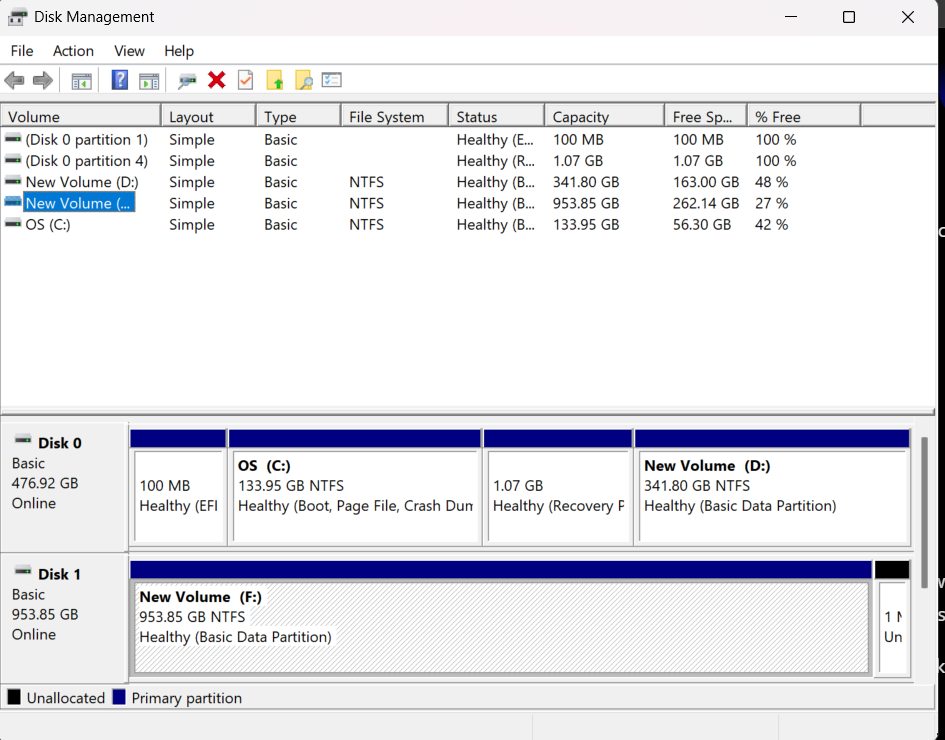Click the Properties checkmark toolbar icon
The height and width of the screenshot is (740, 945).
click(x=245, y=80)
